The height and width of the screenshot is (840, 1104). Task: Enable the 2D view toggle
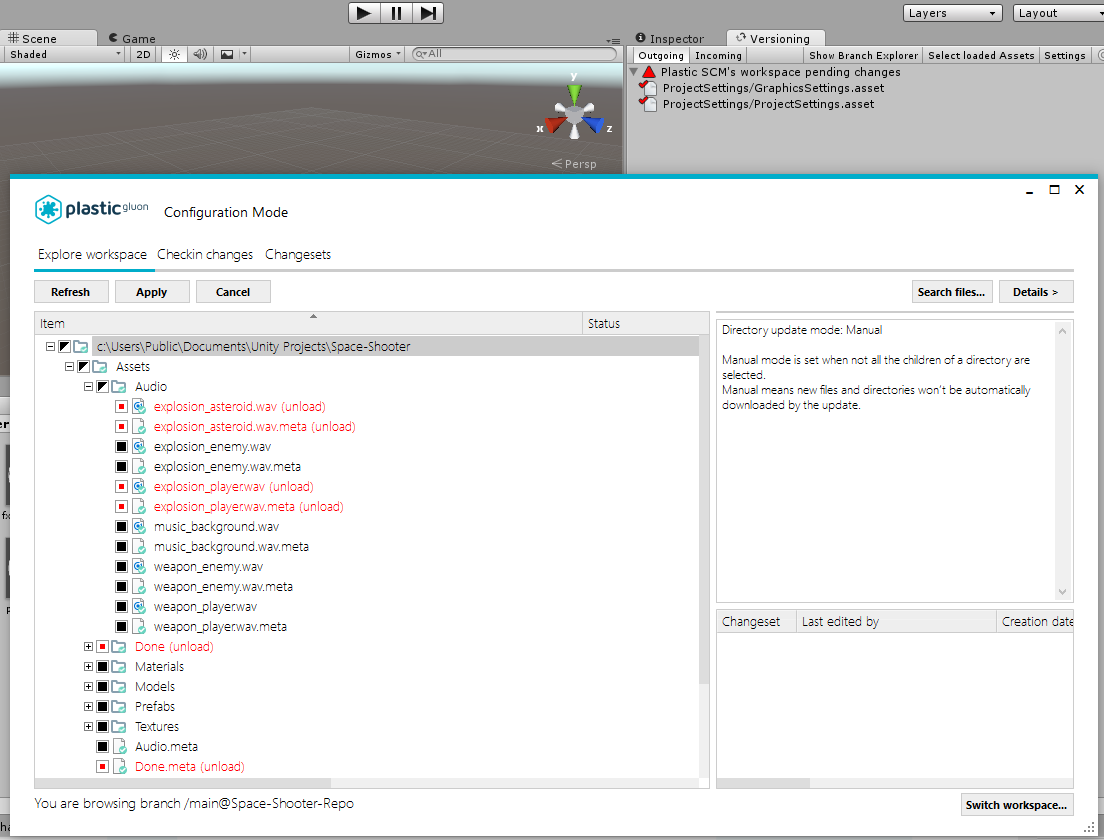(x=144, y=55)
